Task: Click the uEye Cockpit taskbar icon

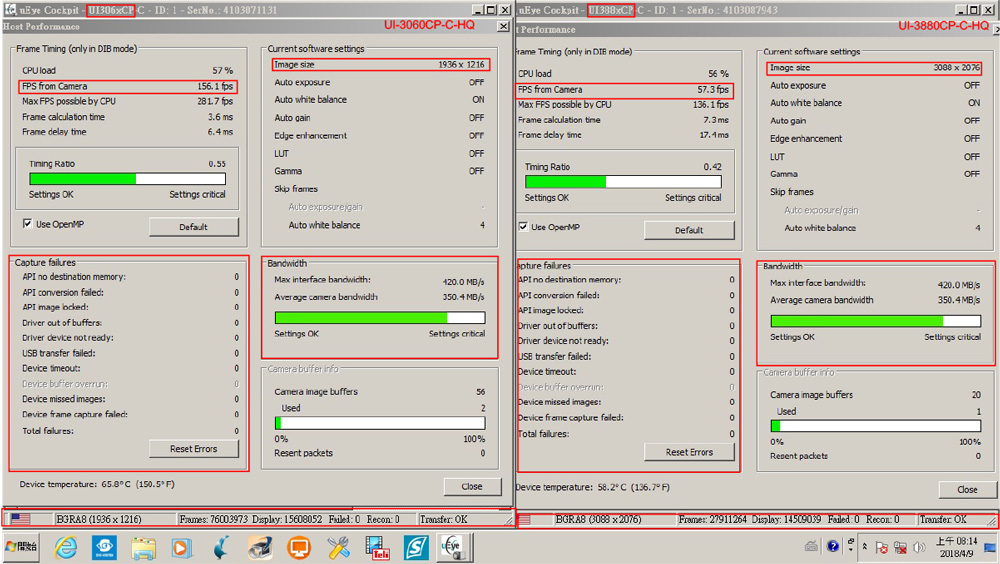Action: [453, 547]
